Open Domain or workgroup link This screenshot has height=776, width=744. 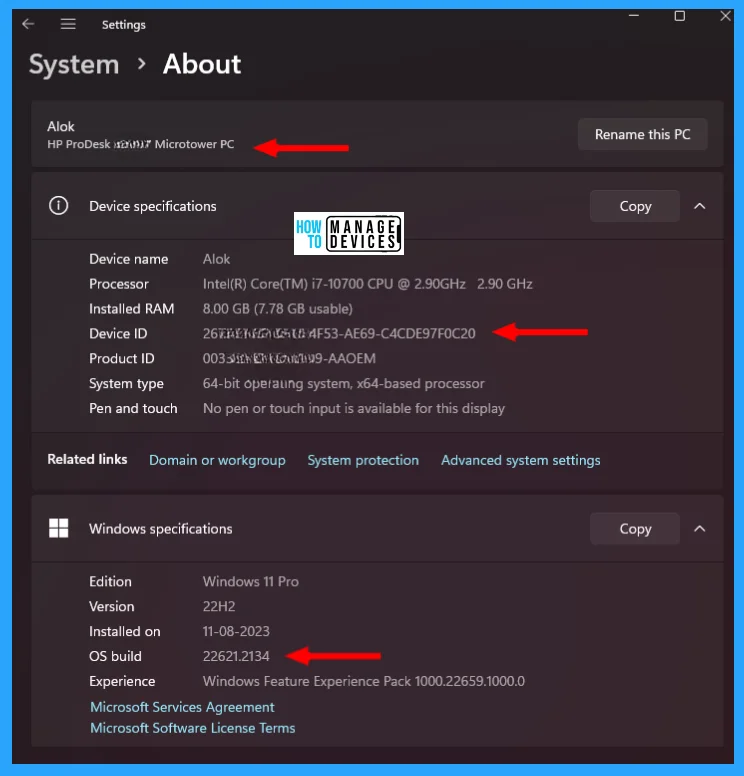[x=217, y=460]
